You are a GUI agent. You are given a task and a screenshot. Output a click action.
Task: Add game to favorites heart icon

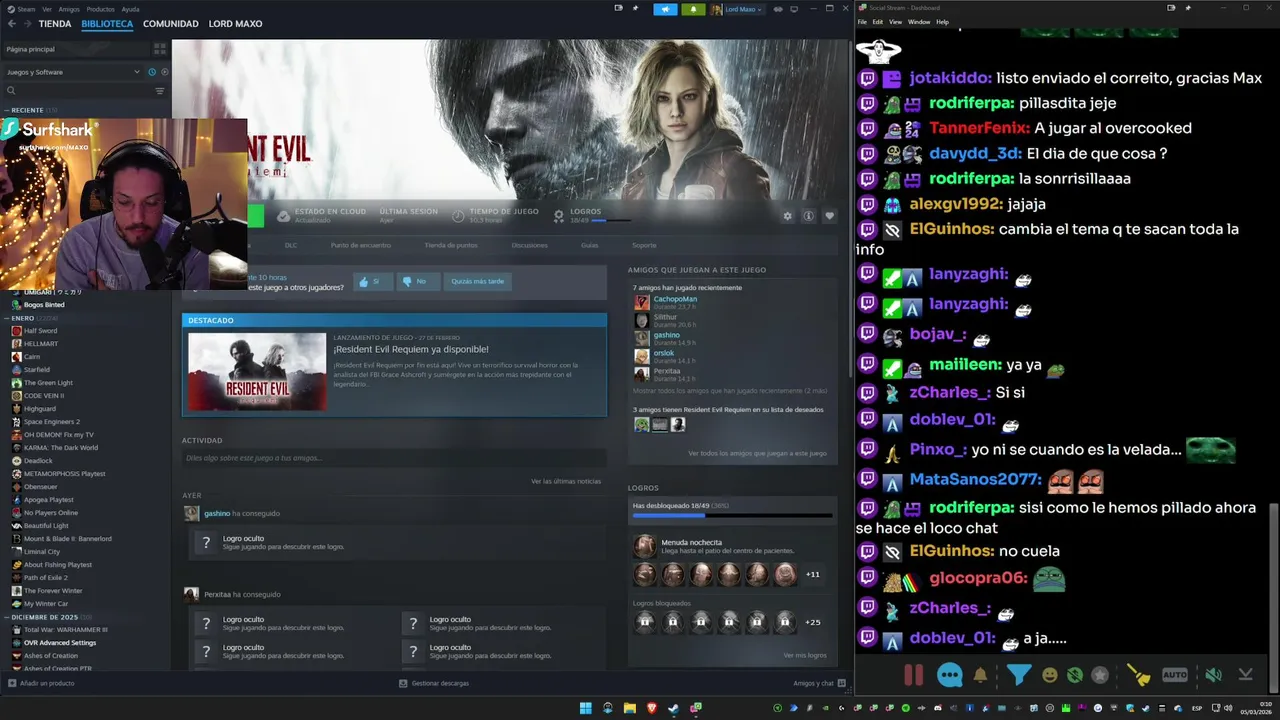point(829,216)
